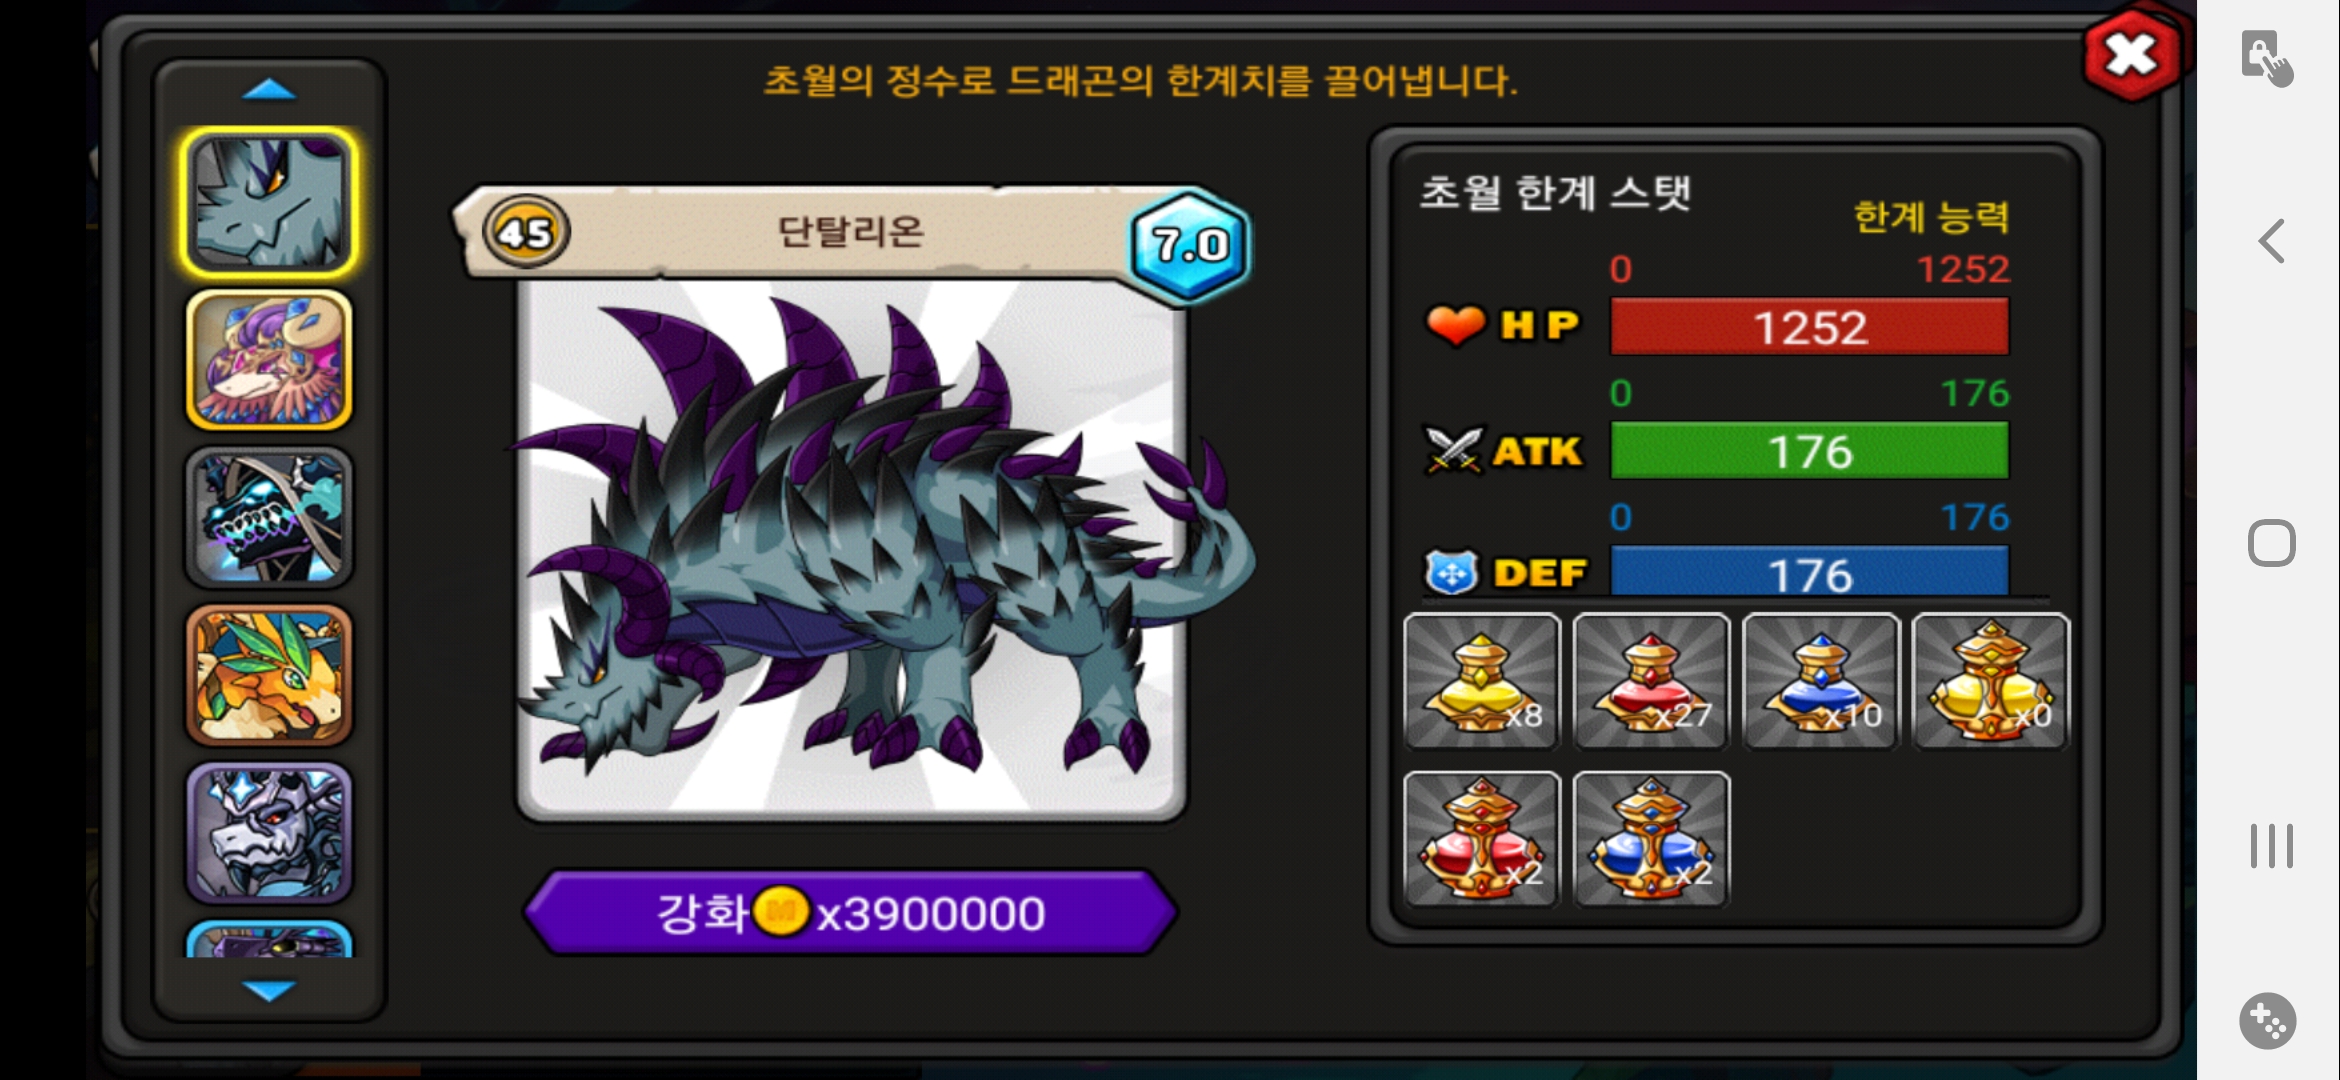Close the transcendence dialog with red X

(2131, 55)
